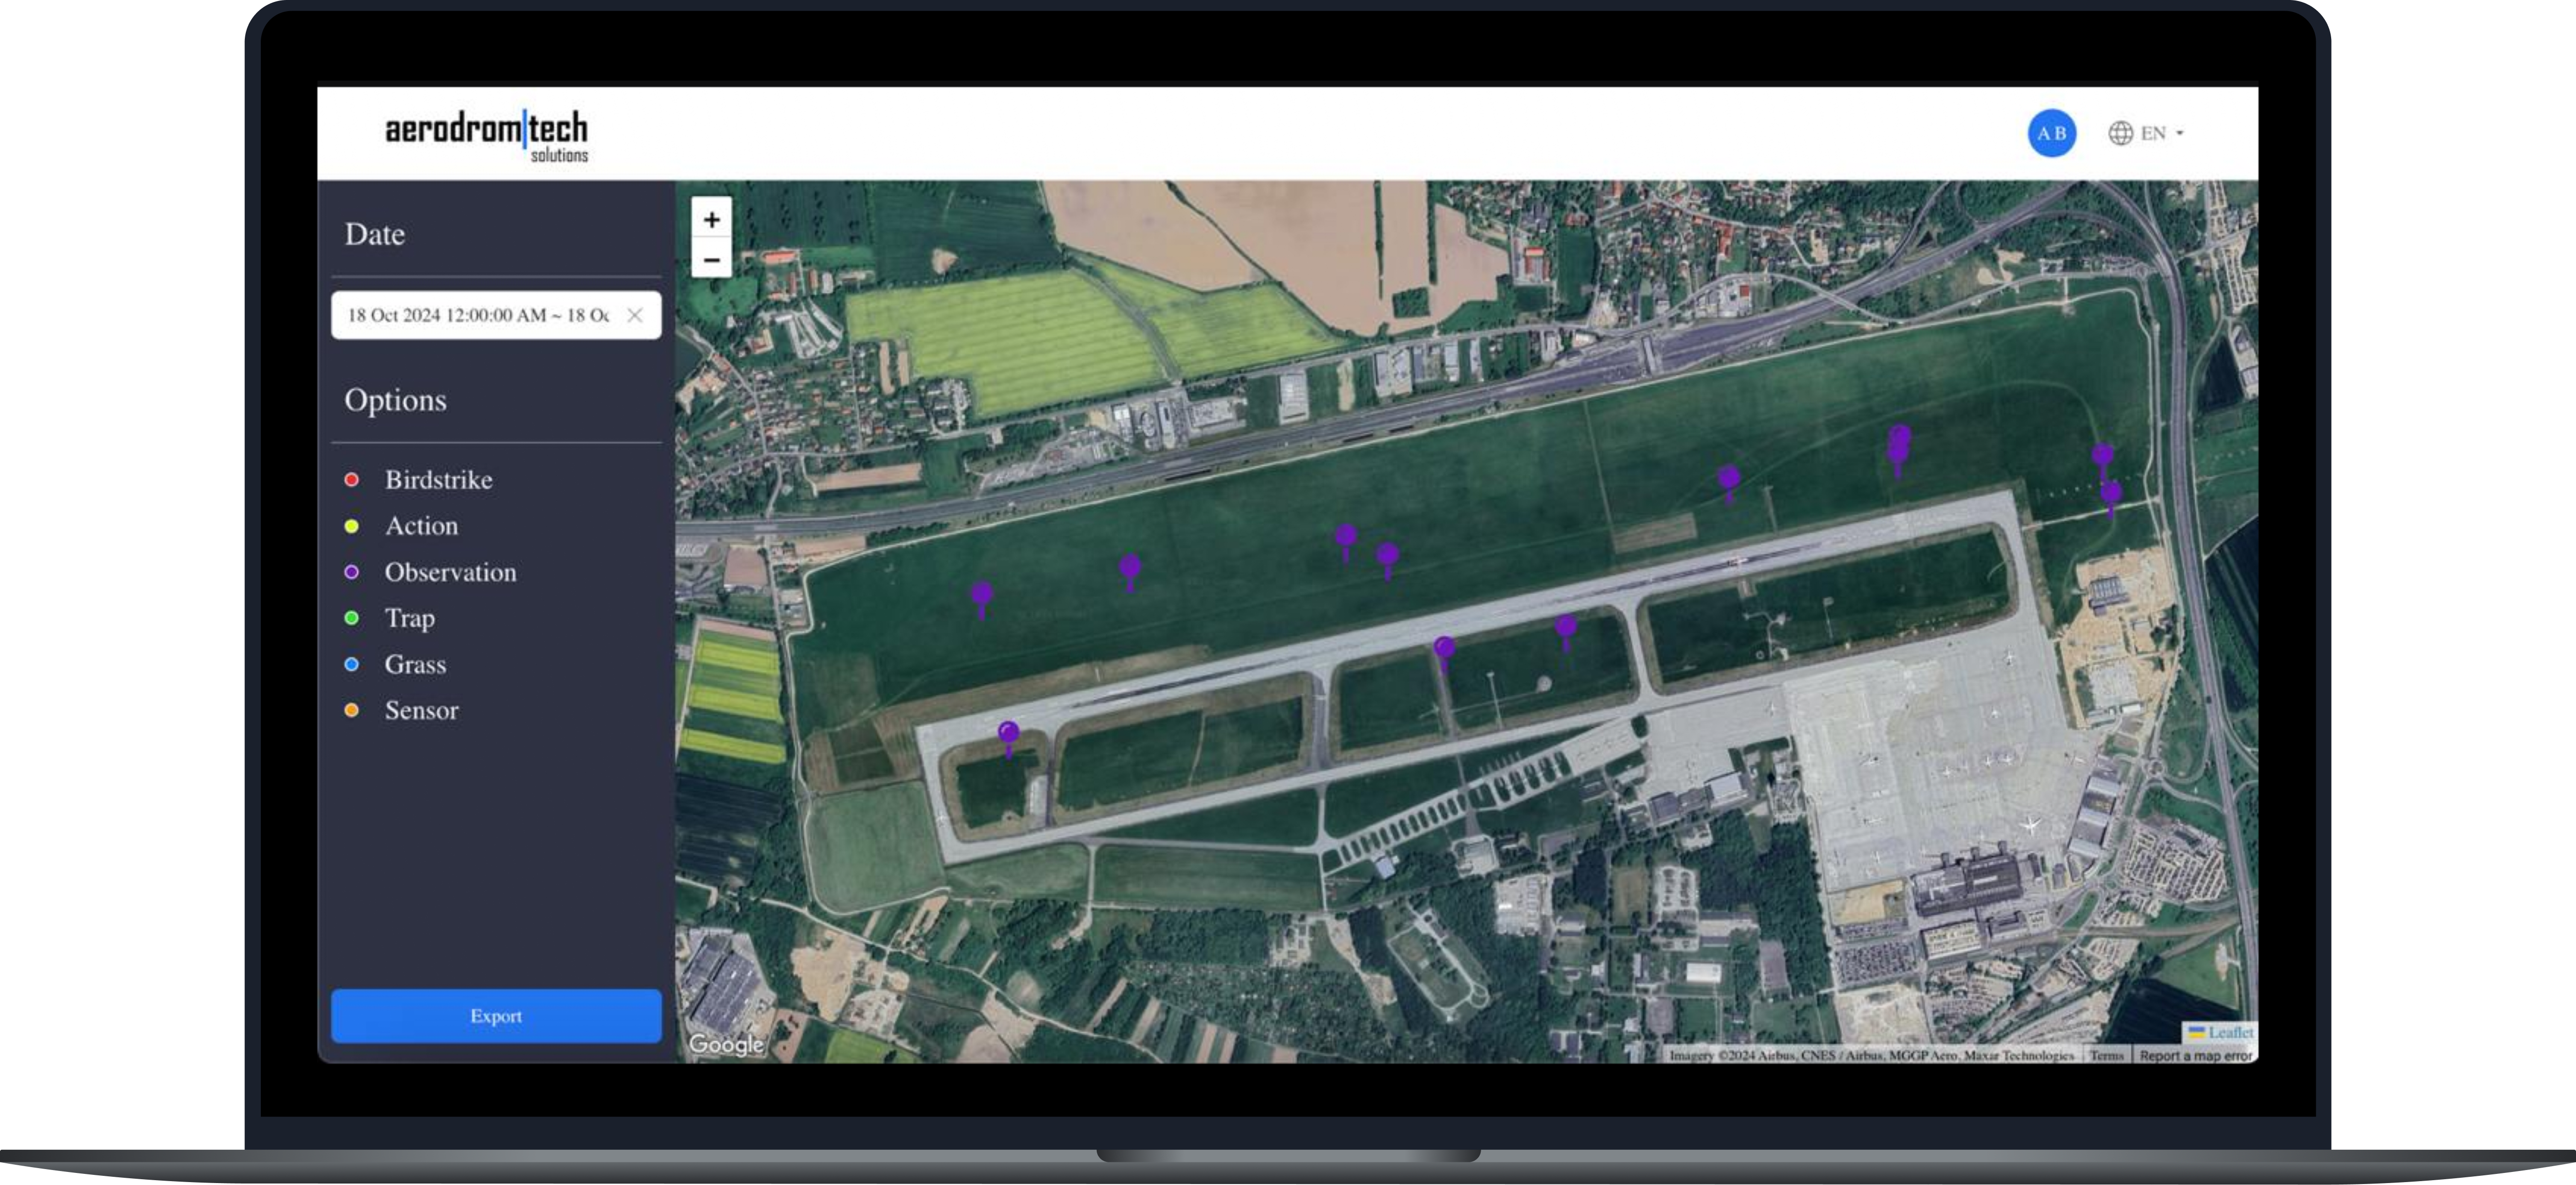Select the observation pin at runway's west end
Viewport: 2576px width, 1185px height.
pyautogui.click(x=1009, y=738)
